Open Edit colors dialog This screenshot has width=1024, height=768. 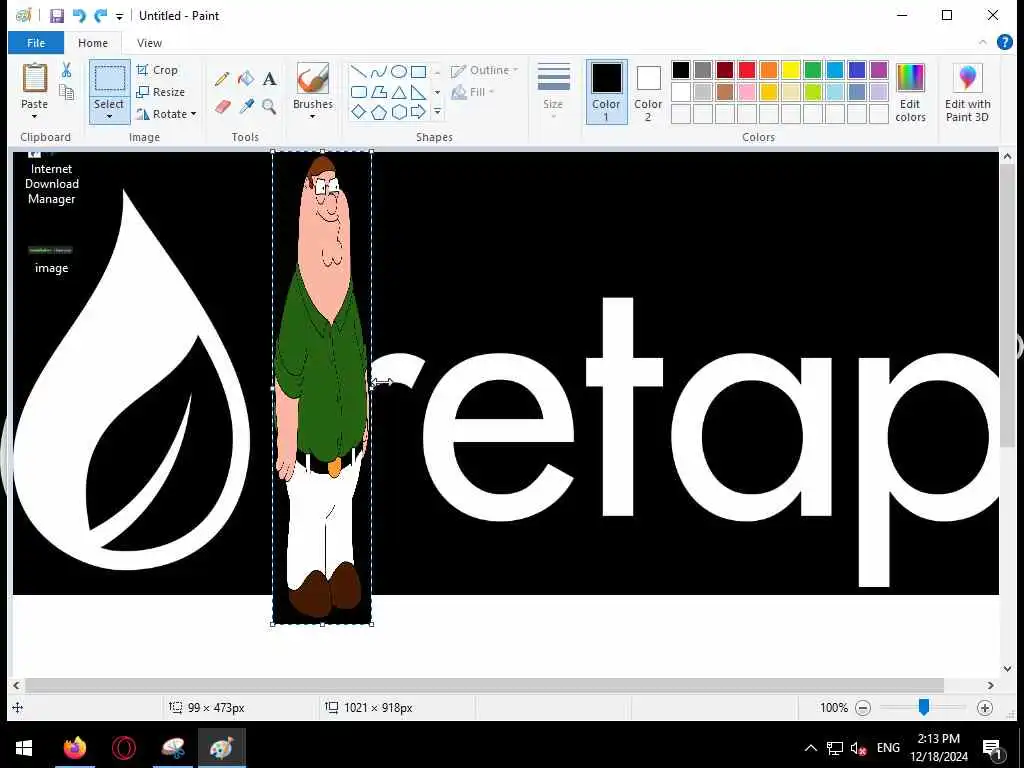(x=910, y=92)
